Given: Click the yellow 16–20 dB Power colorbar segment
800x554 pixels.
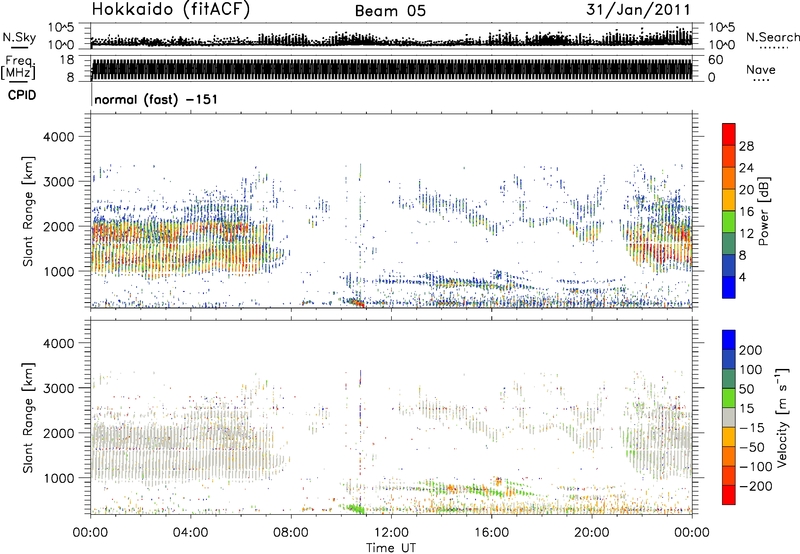Looking at the screenshot, I should click(729, 200).
